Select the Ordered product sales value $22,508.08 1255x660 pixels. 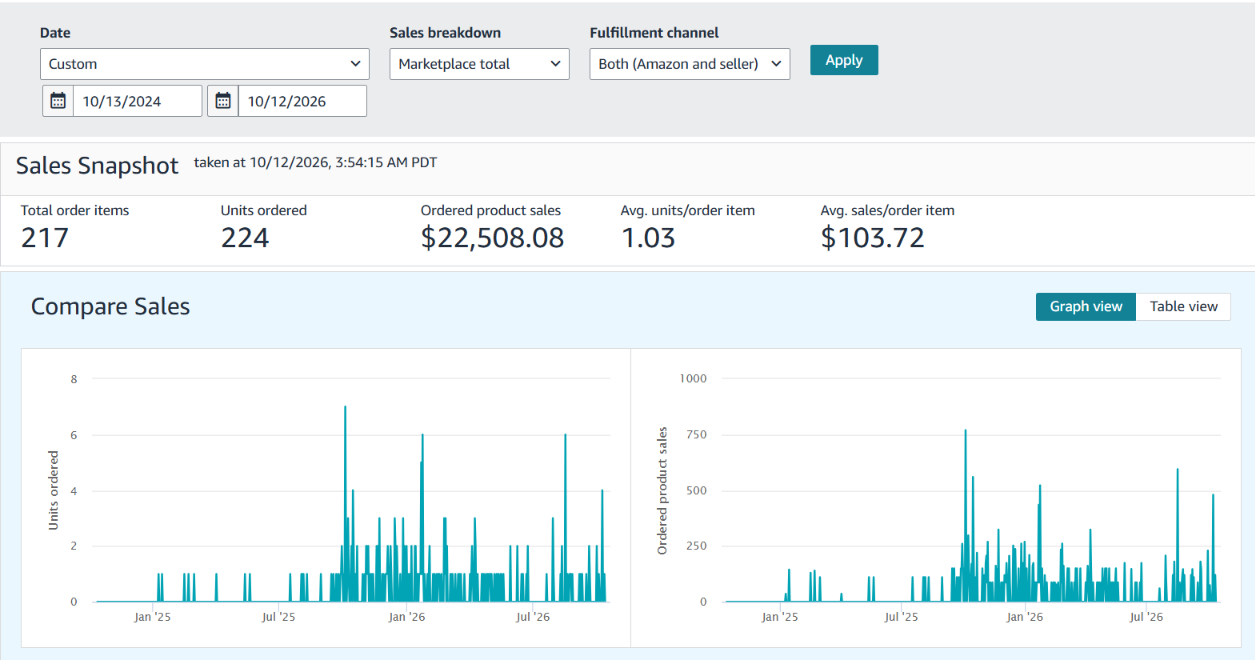493,238
